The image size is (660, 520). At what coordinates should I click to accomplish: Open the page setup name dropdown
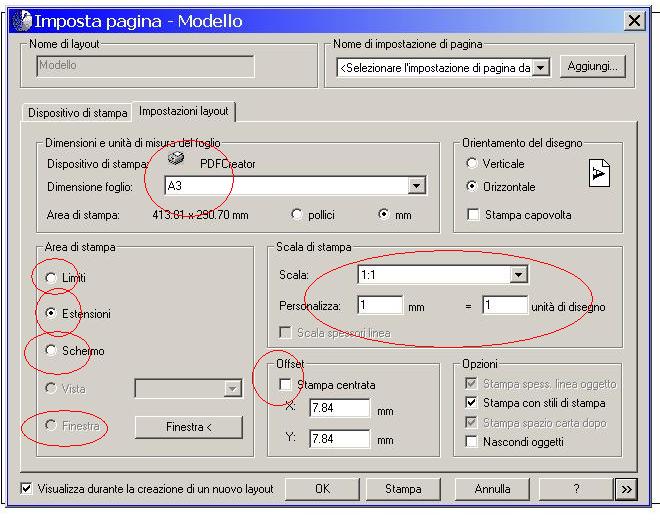[x=541, y=67]
